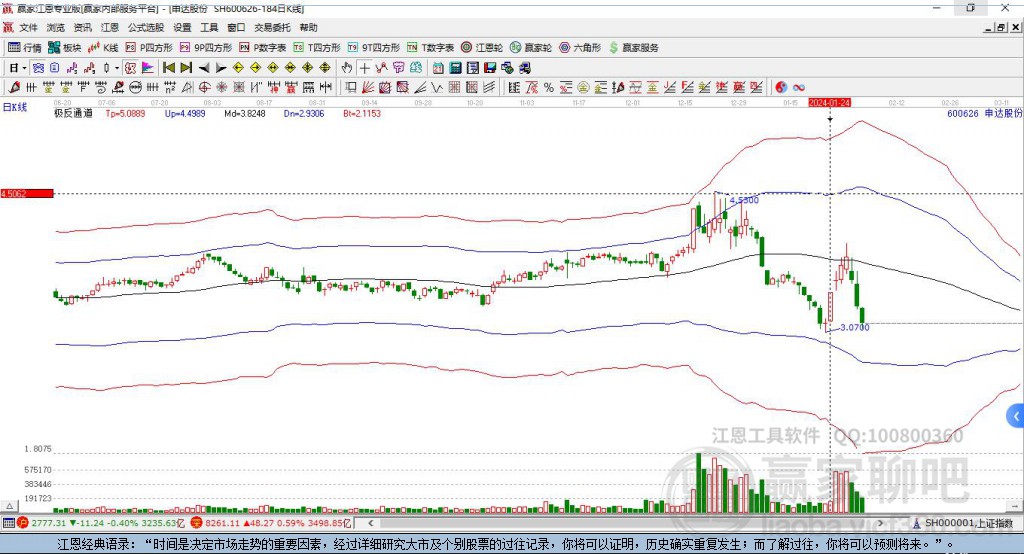Open the 江恩轮 Gann wheel tool
This screenshot has height=554, width=1024.
tap(482, 48)
